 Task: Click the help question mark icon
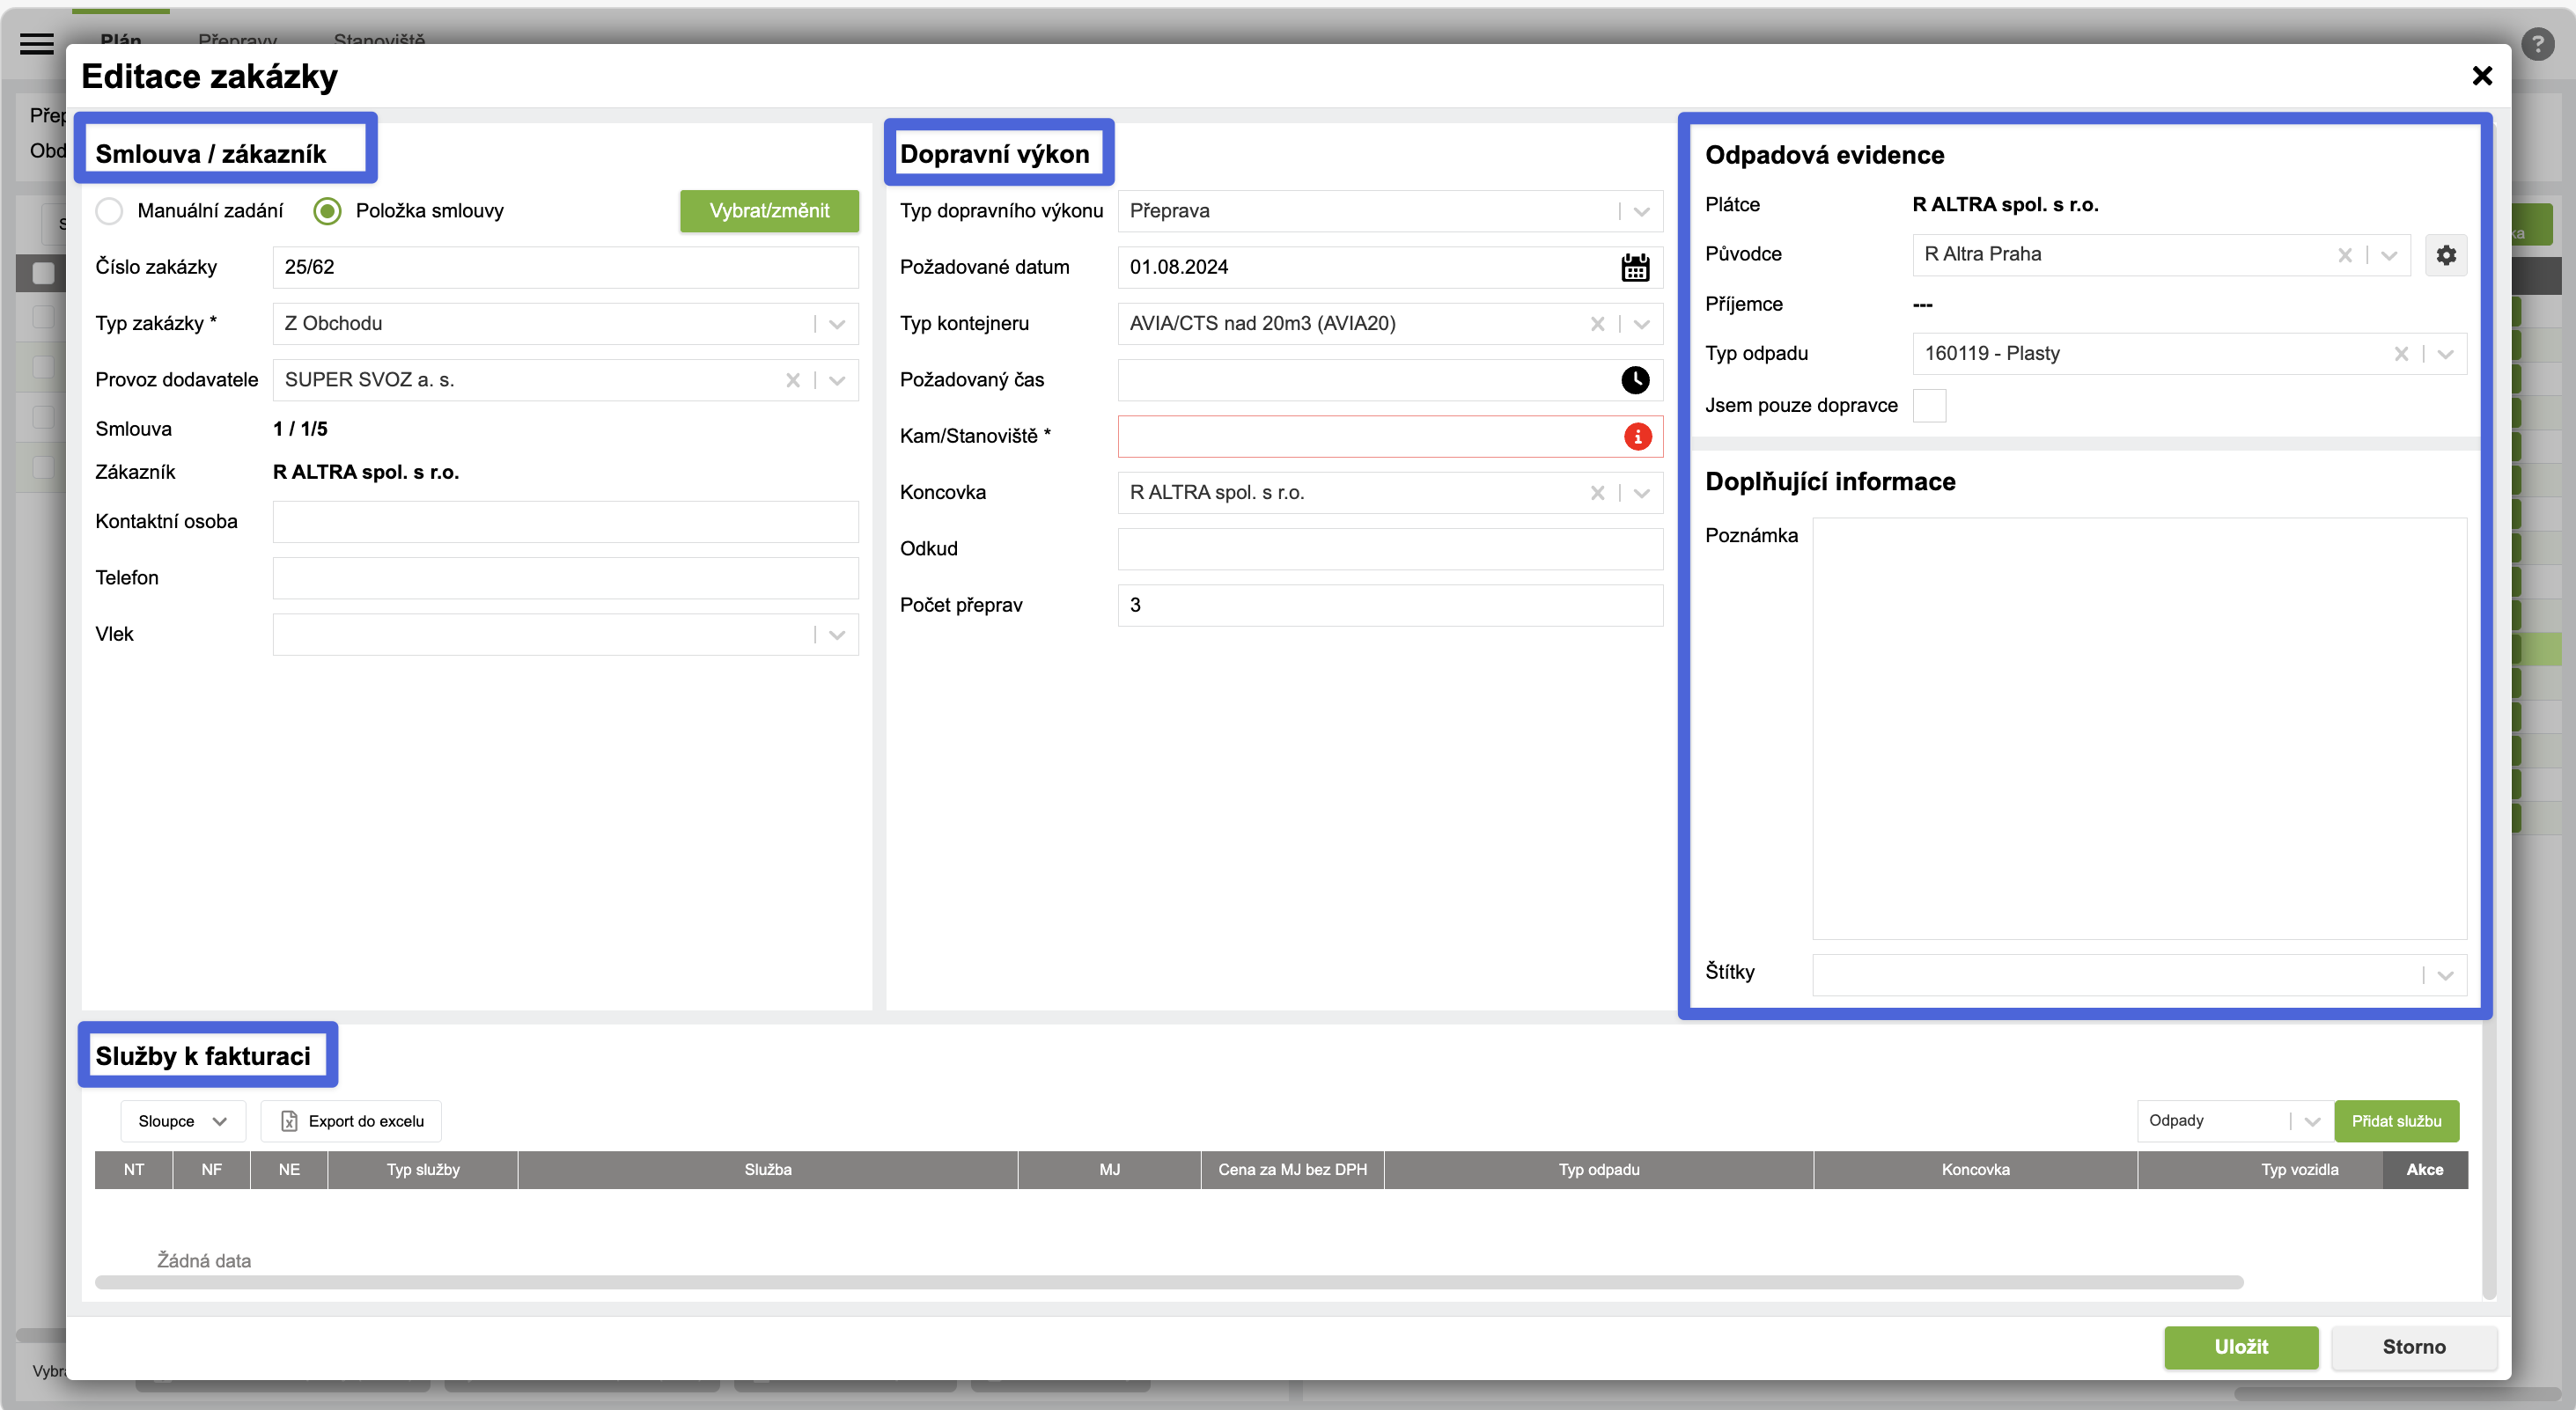(2537, 44)
